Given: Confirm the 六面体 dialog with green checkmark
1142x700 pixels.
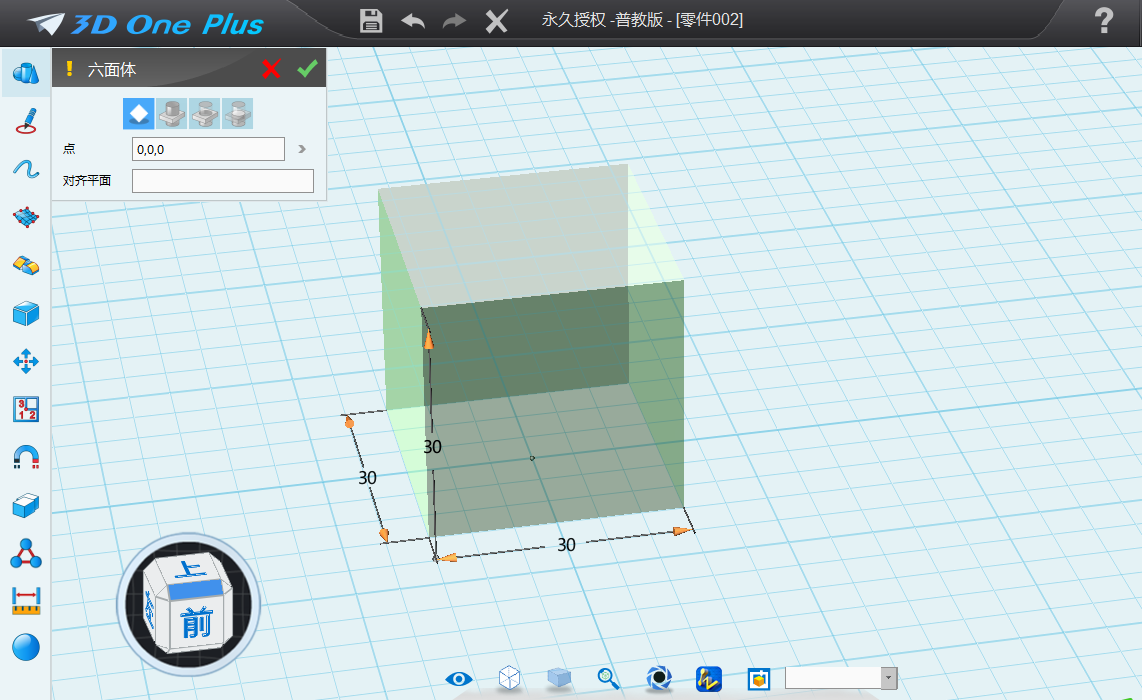Looking at the screenshot, I should [x=307, y=68].
